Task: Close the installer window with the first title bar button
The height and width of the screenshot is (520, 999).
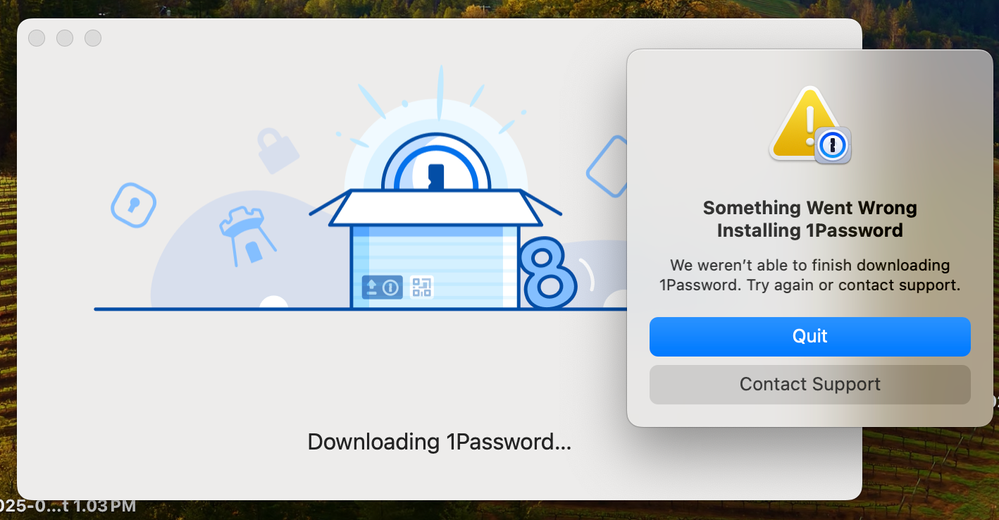Action: coord(37,38)
